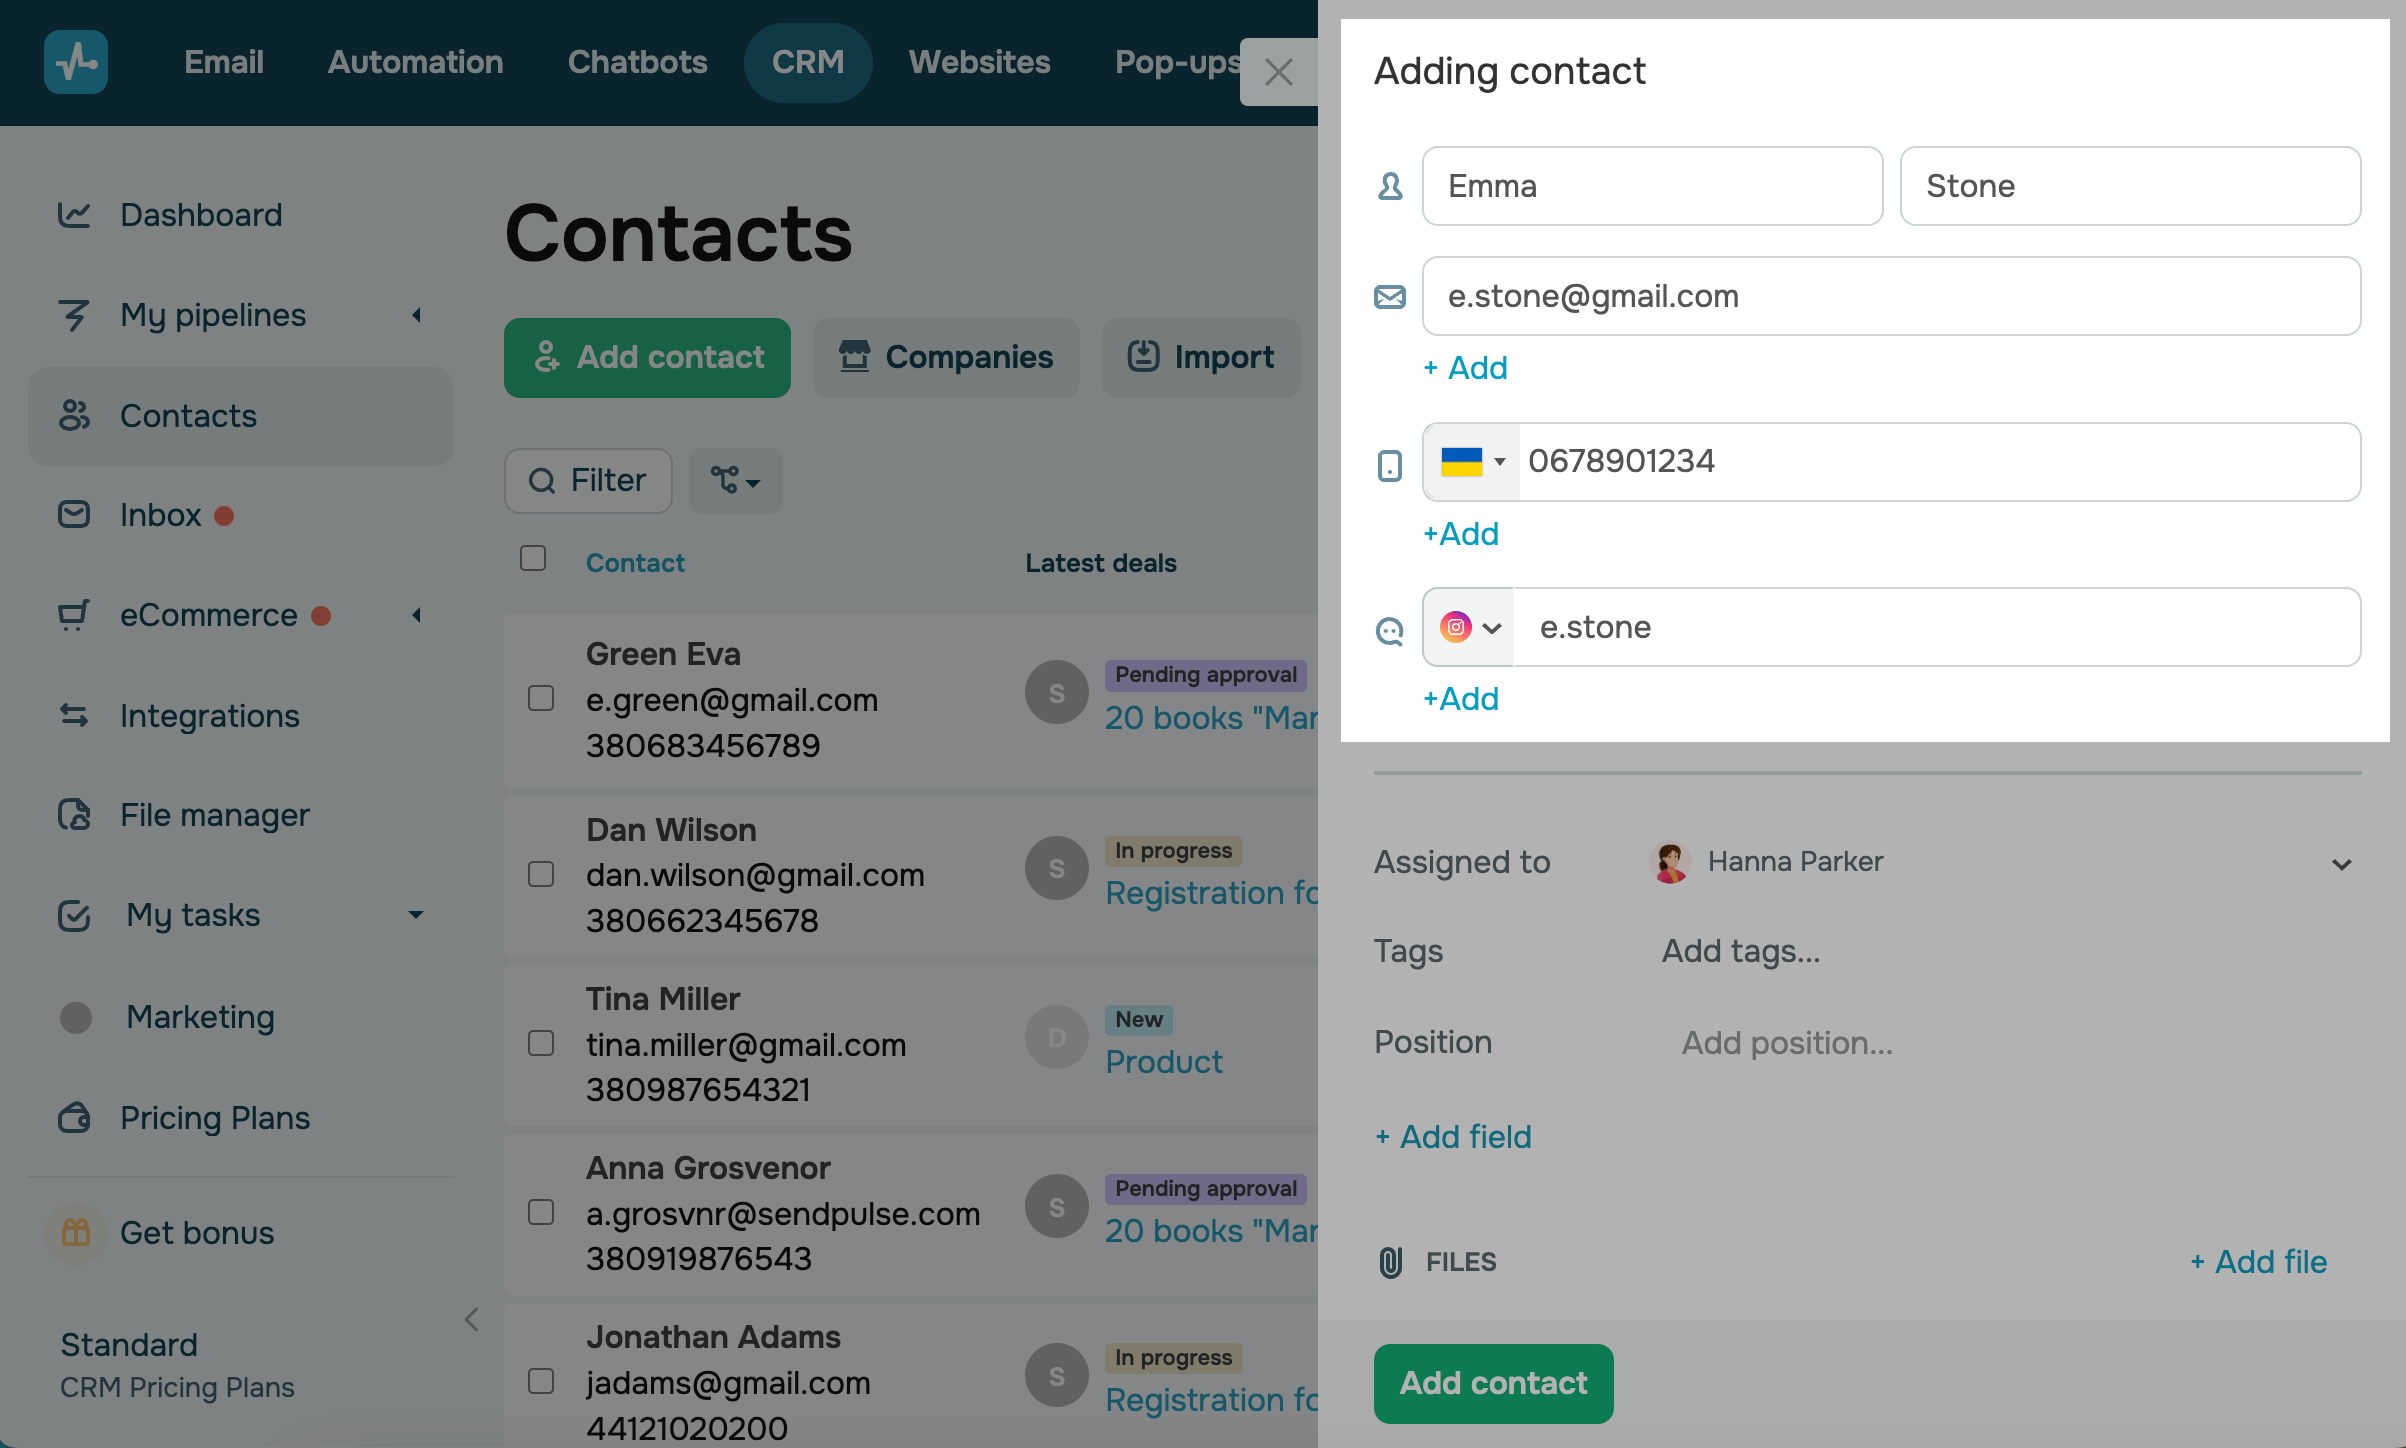Check the select-all contacts checkbox
This screenshot has height=1448, width=2406.
click(533, 558)
